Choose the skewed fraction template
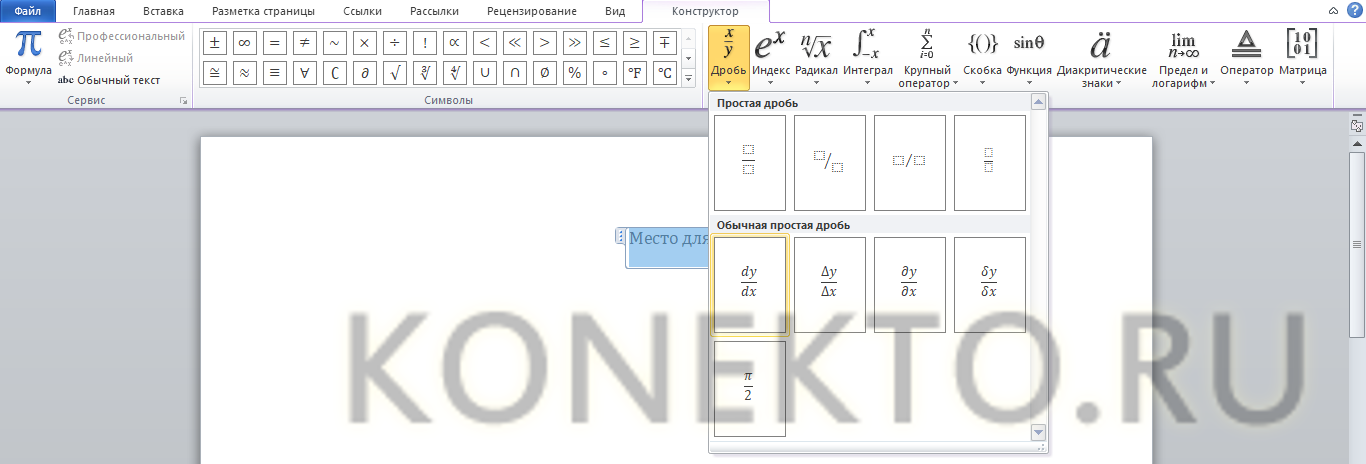The height and width of the screenshot is (464, 1366). click(x=829, y=162)
